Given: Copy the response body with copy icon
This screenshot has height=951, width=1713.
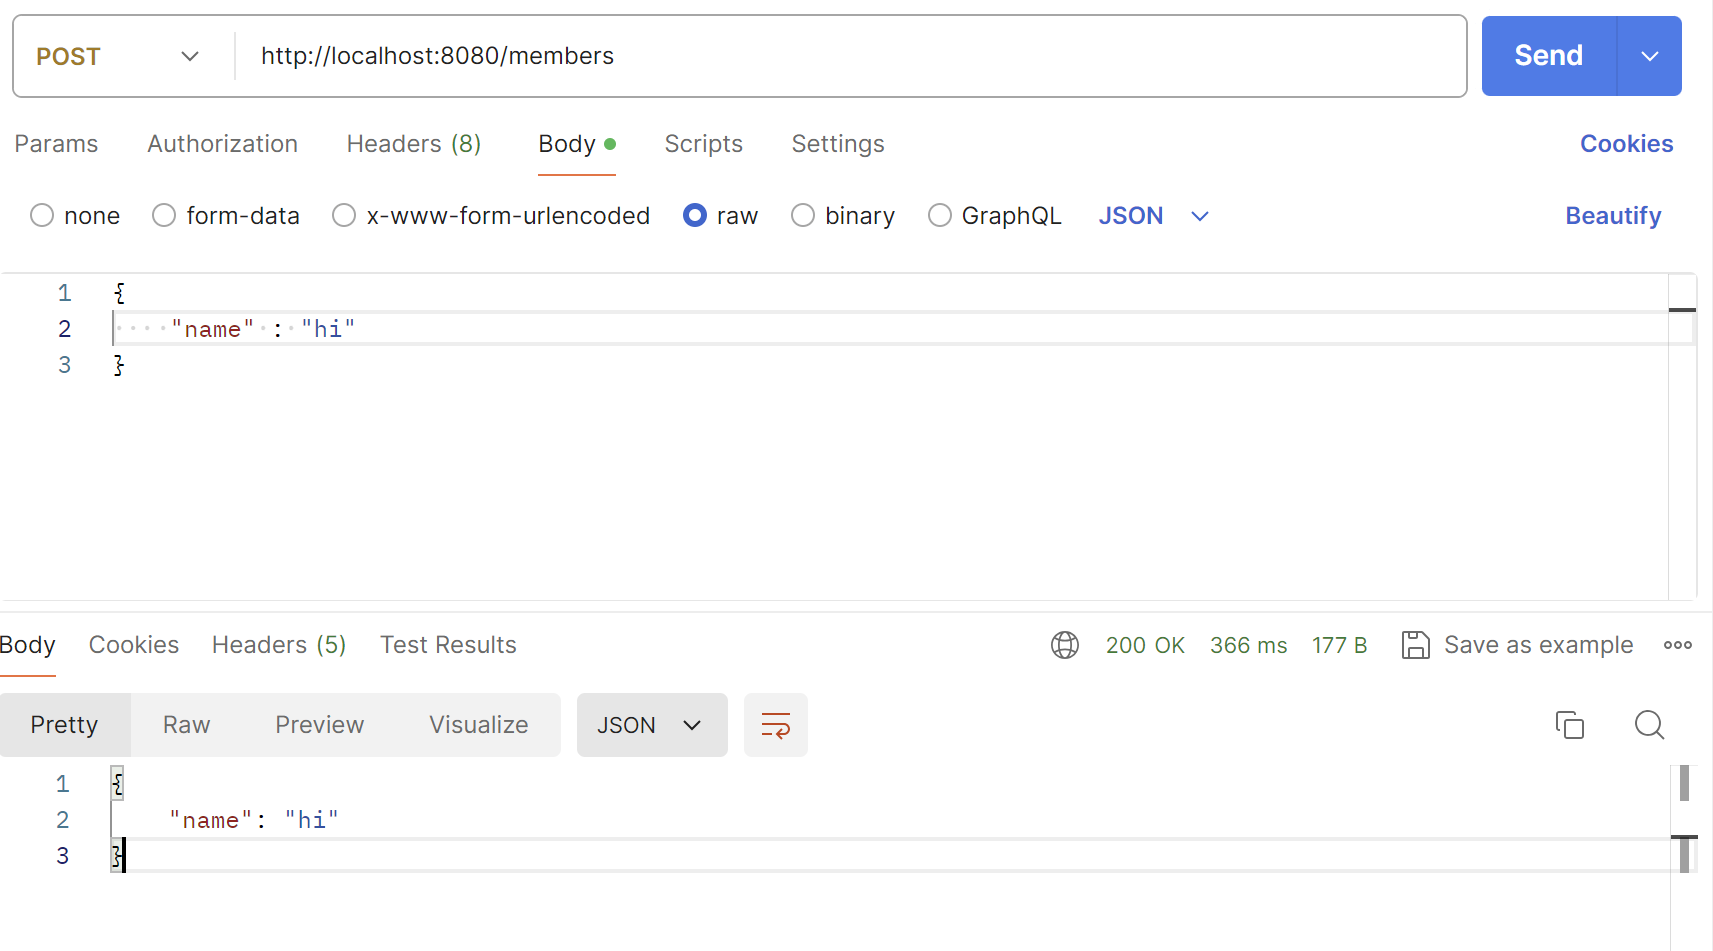Looking at the screenshot, I should coord(1570,725).
